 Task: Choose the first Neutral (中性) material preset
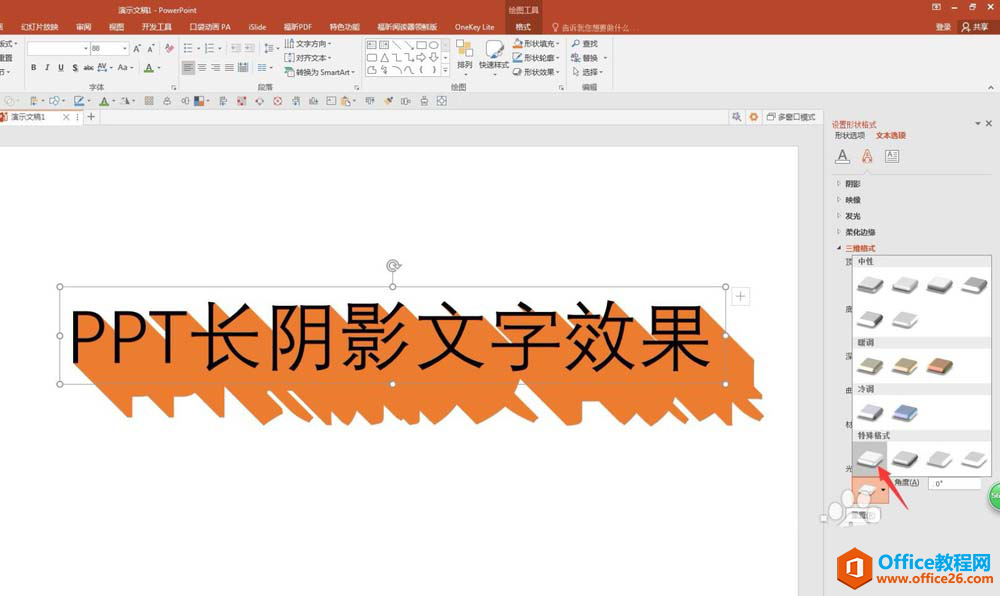871,284
